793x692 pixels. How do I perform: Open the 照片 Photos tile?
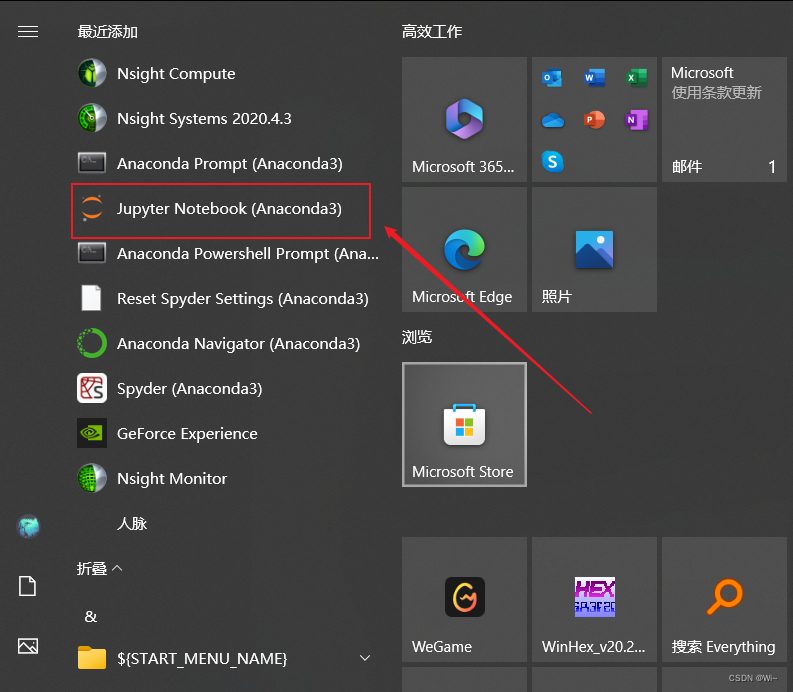point(594,249)
